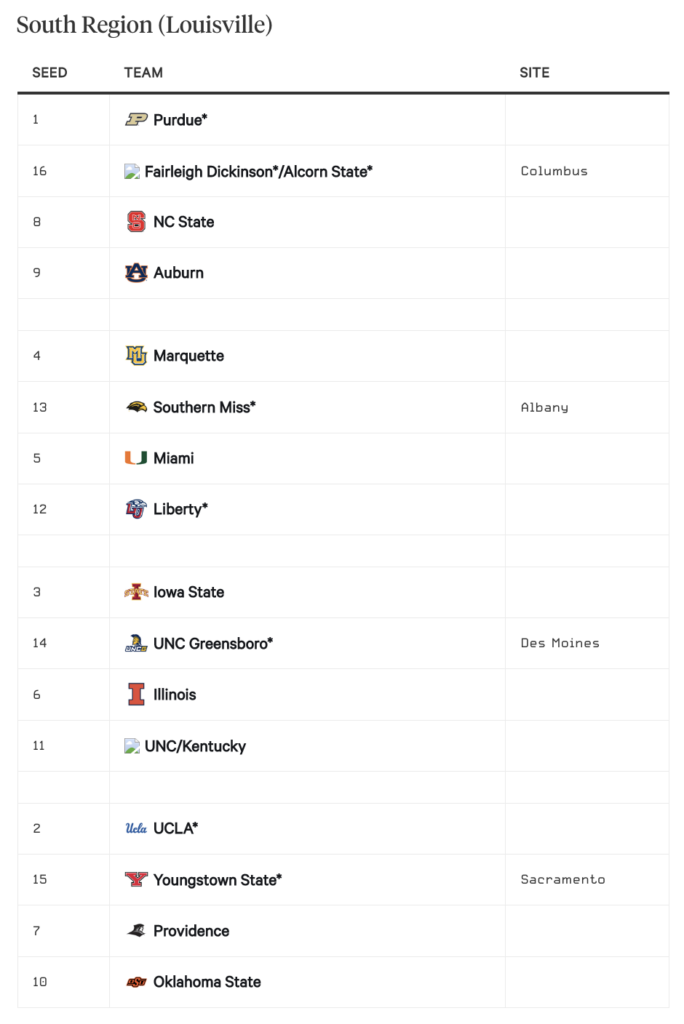The image size is (684, 1024).
Task: Click the TEAM column header
Action: [144, 72]
